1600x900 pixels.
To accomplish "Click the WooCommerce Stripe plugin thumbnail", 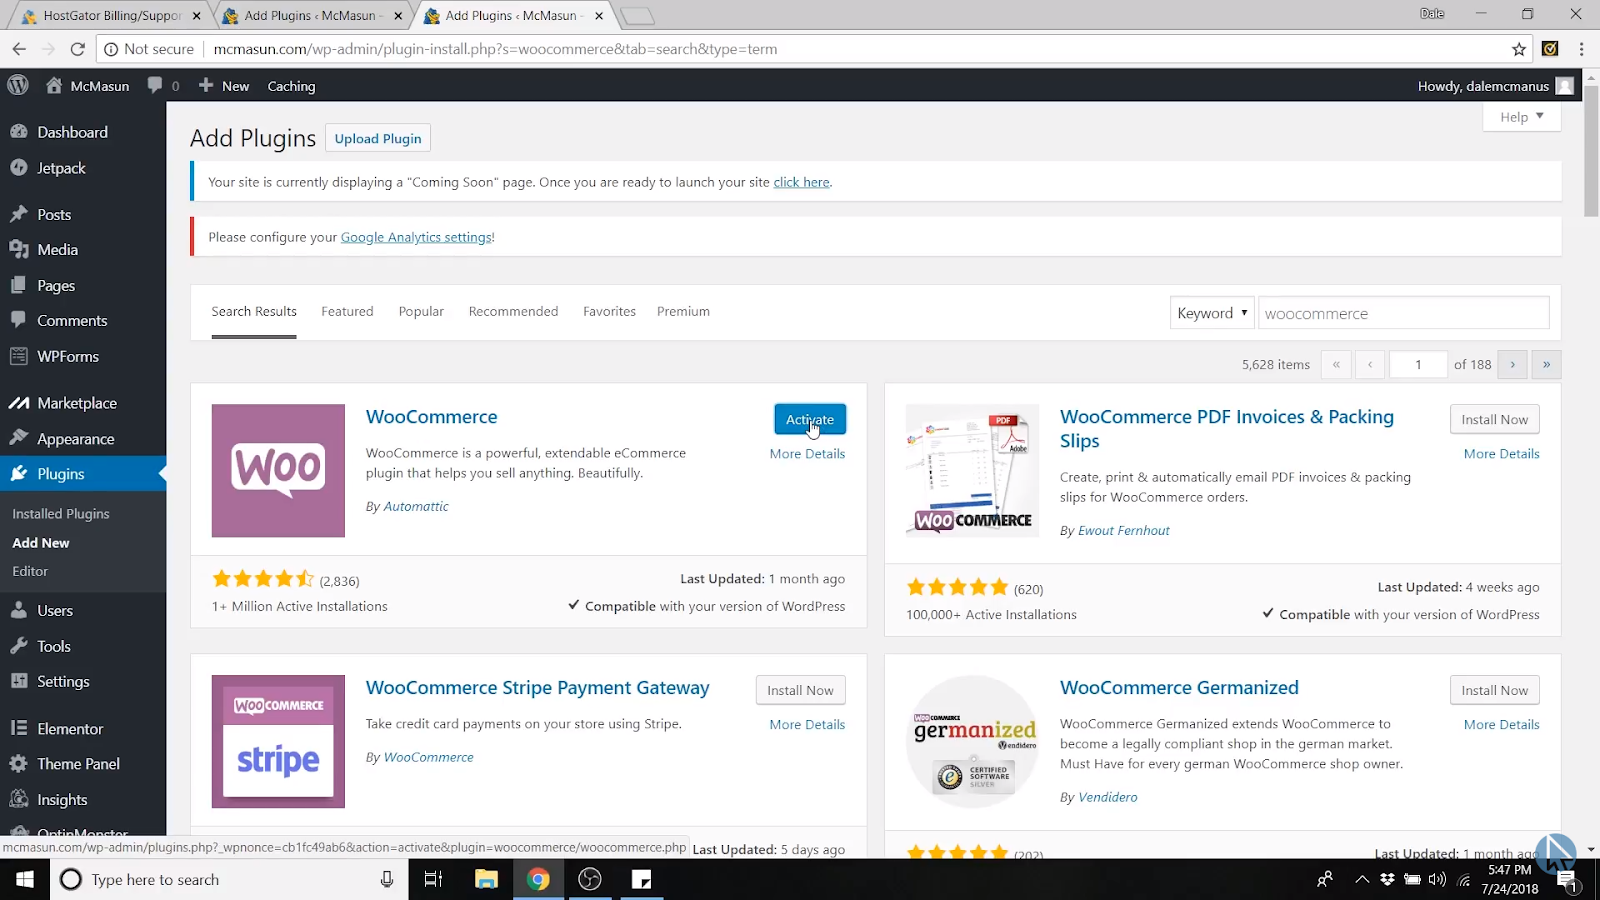I will (x=278, y=741).
